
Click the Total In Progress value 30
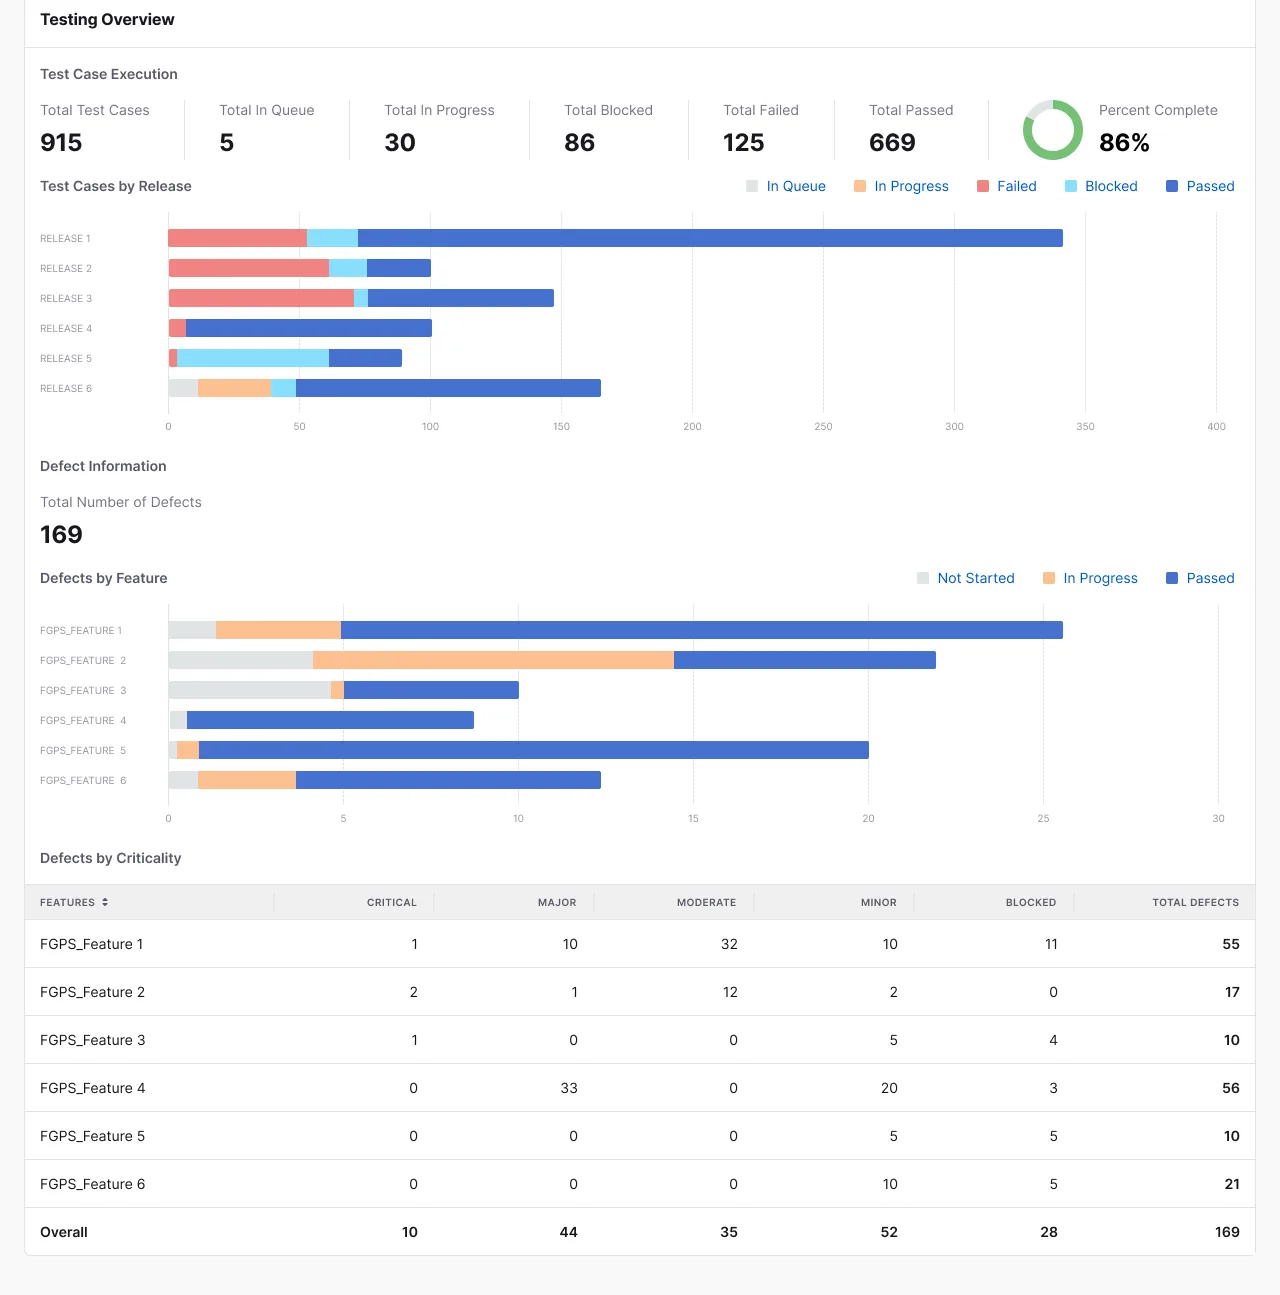(x=400, y=142)
